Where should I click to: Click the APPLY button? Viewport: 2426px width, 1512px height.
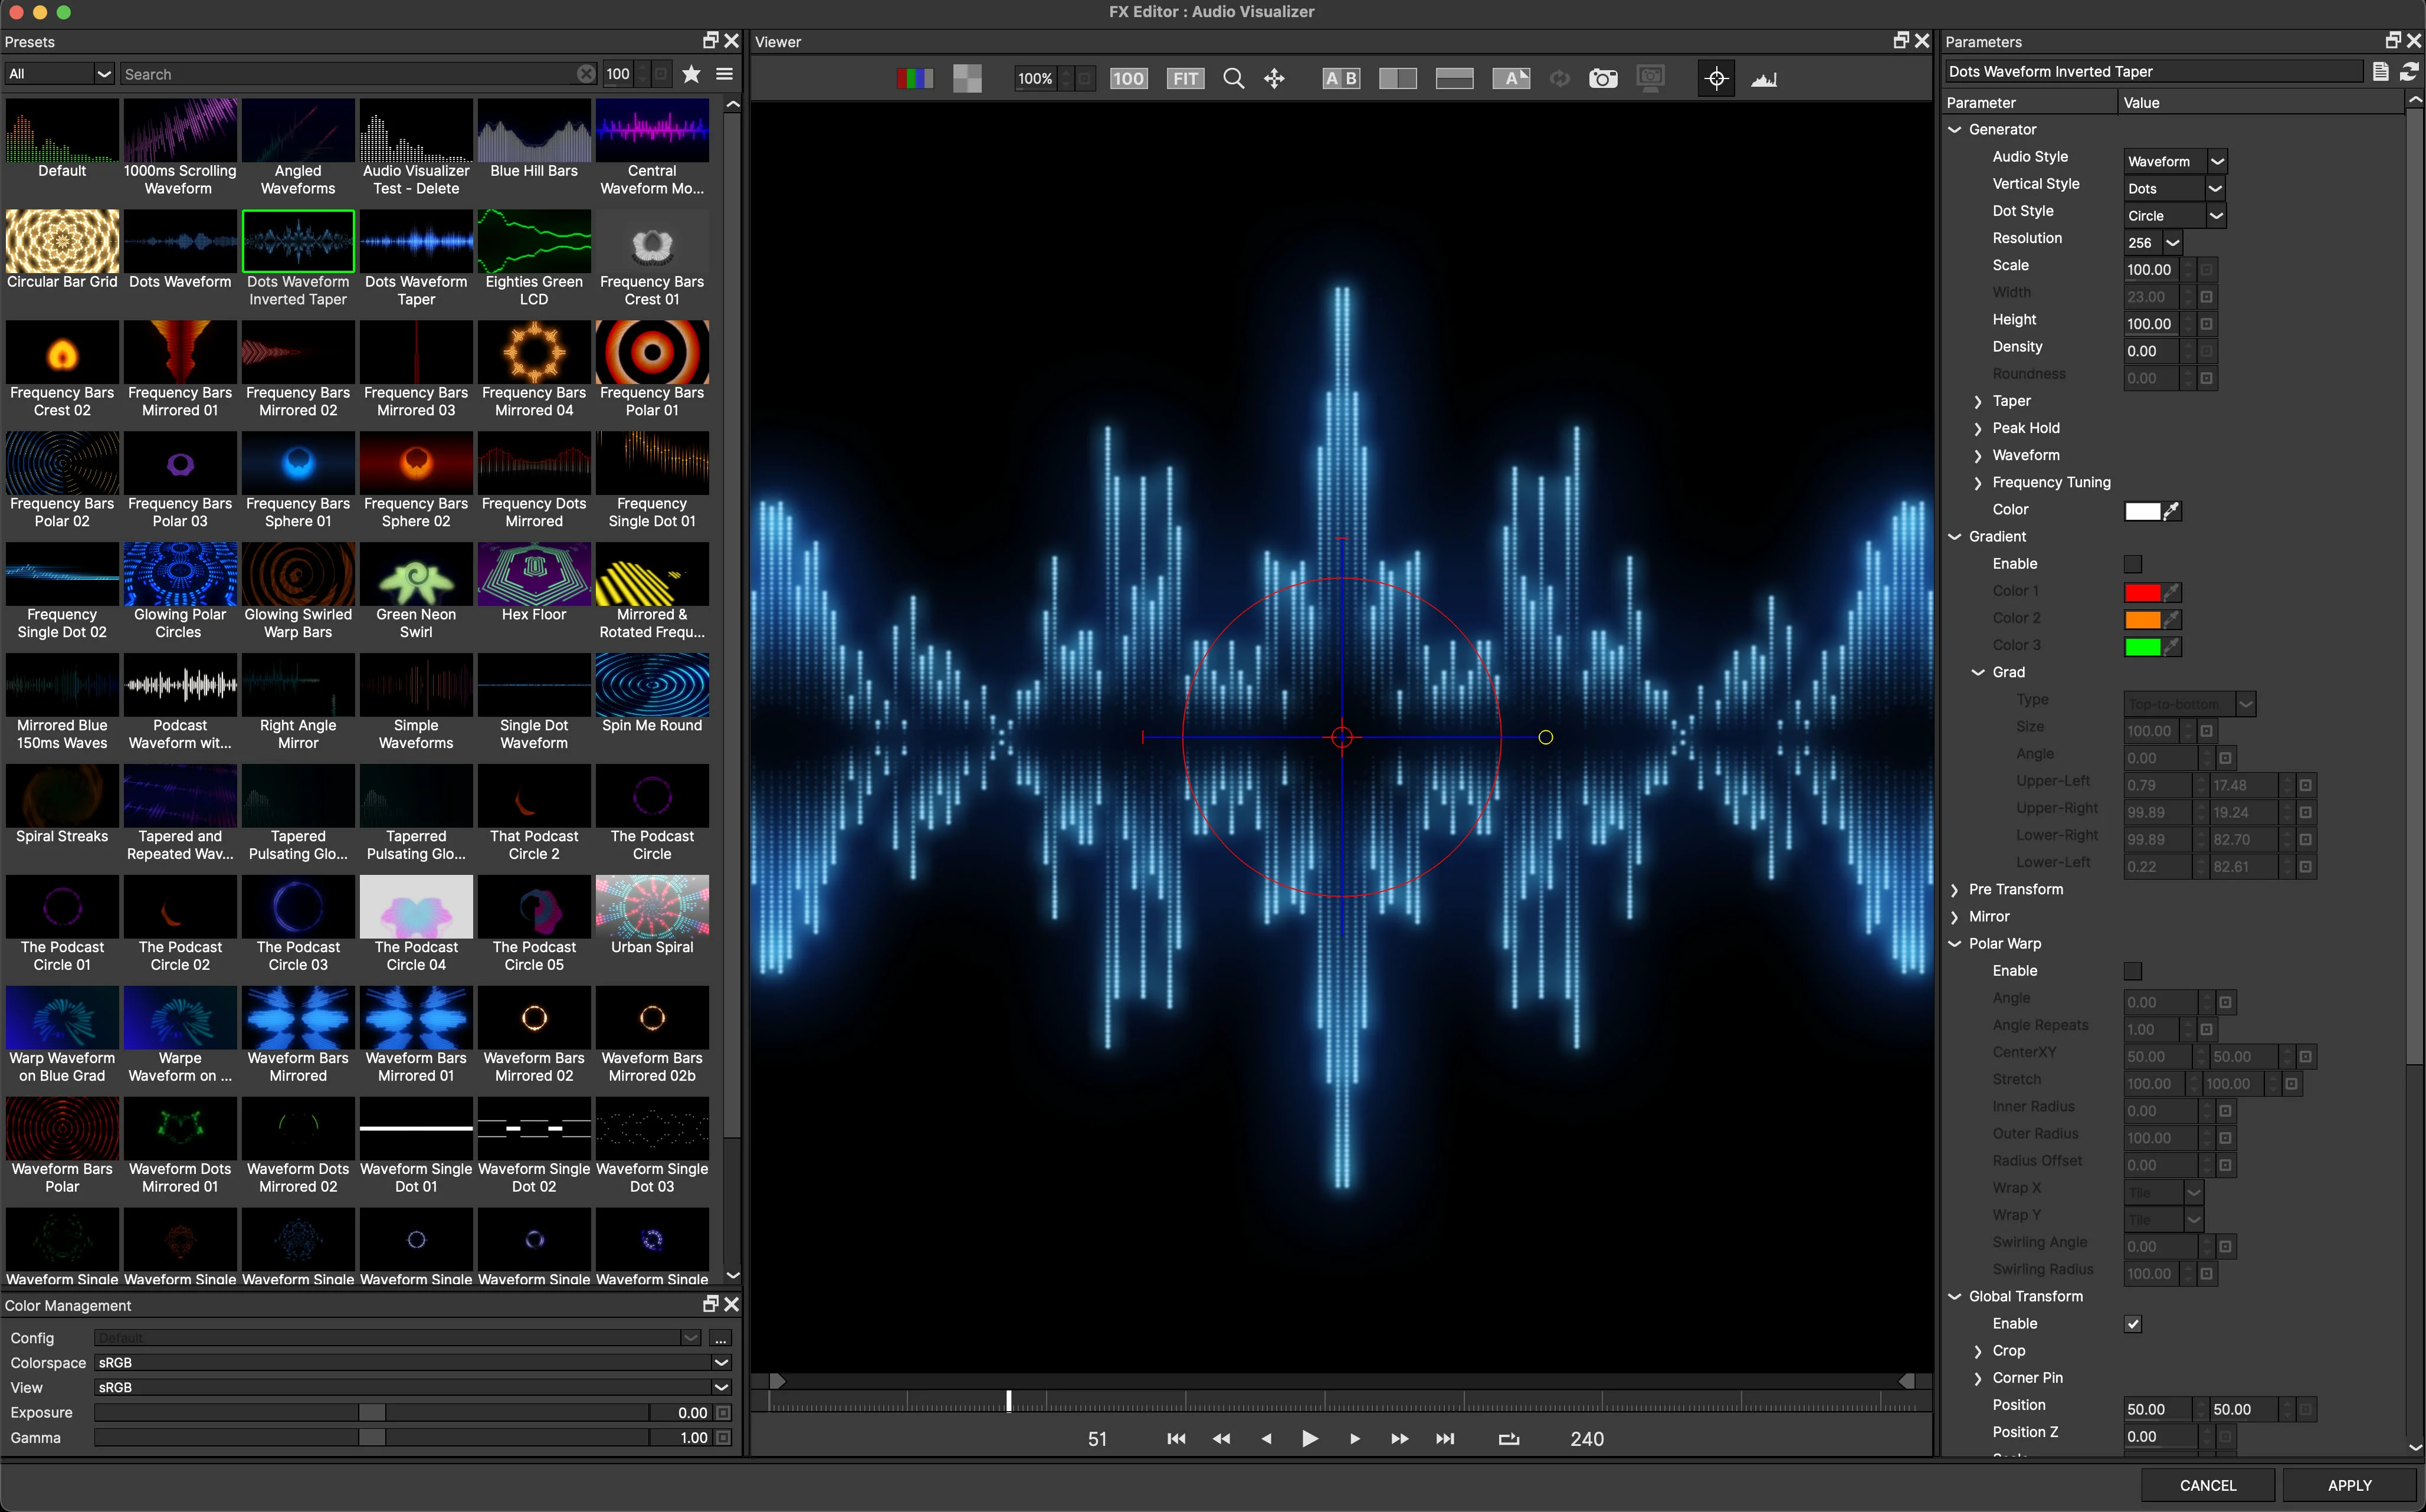(x=2349, y=1485)
